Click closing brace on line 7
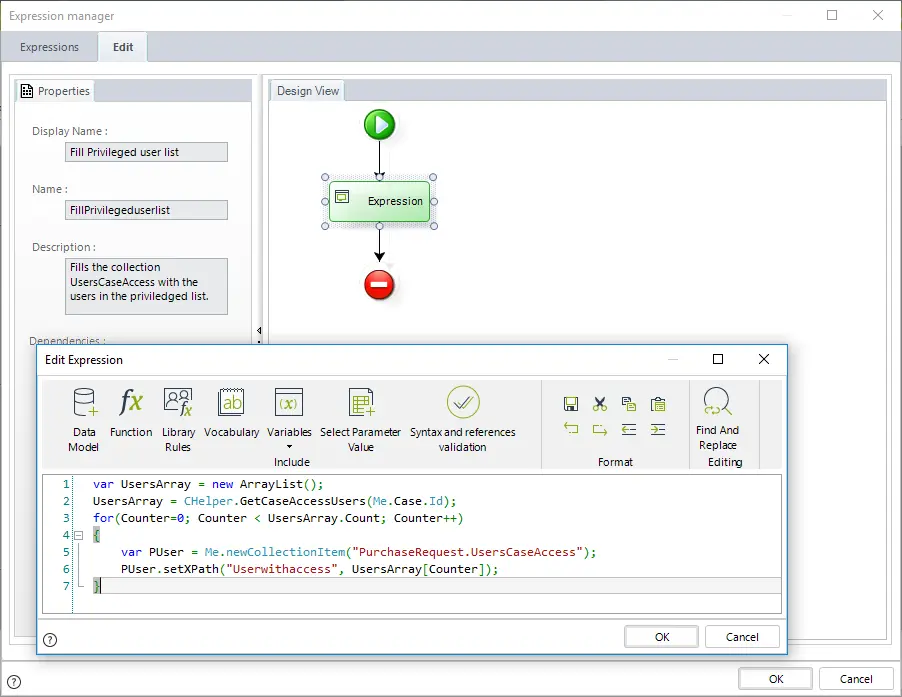Viewport: 902px width, 697px height. [97, 586]
